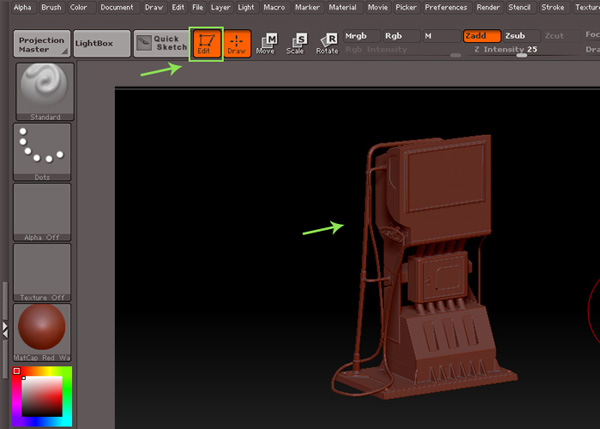Pick a color in the color picker square

coord(42,396)
